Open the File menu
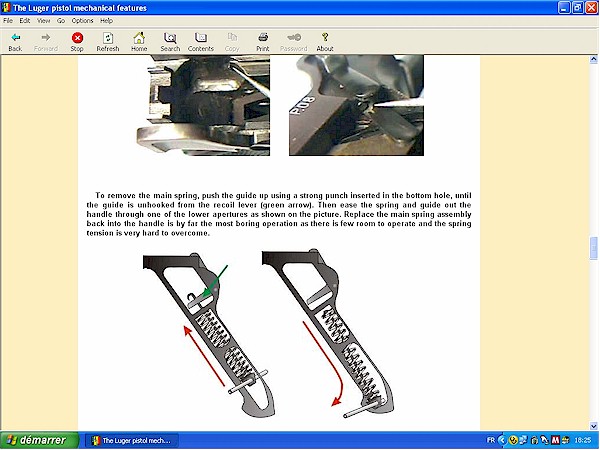Viewport: 600px width, 450px height. coord(8,21)
